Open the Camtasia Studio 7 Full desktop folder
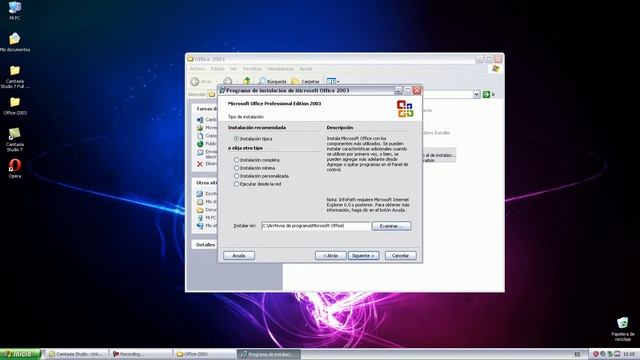640x360 pixels. click(15, 77)
